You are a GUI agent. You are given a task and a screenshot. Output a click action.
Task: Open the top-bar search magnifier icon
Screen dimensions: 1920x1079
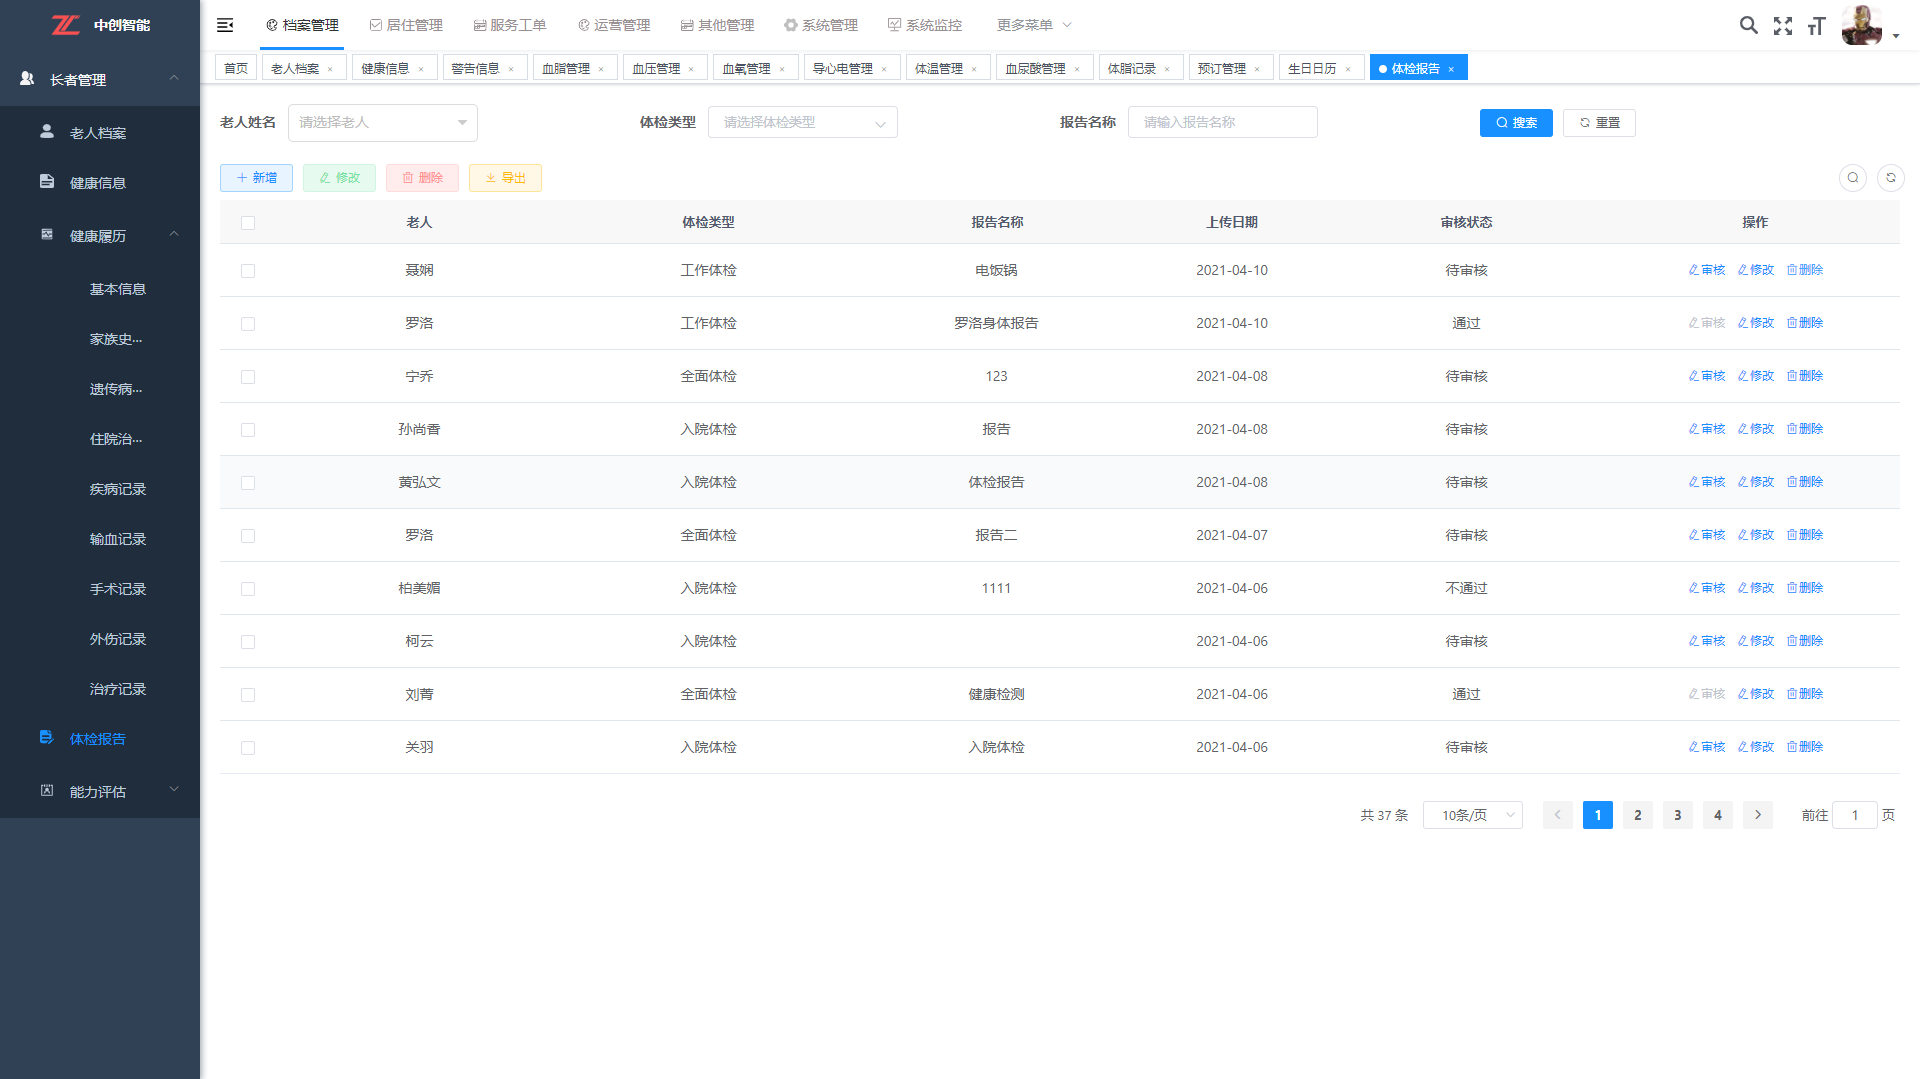pos(1748,25)
